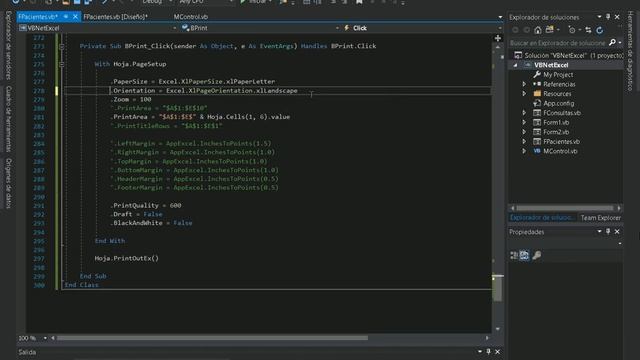Open the Herramientas de diagnóstico side tab
The image size is (640, 360).
point(629,51)
